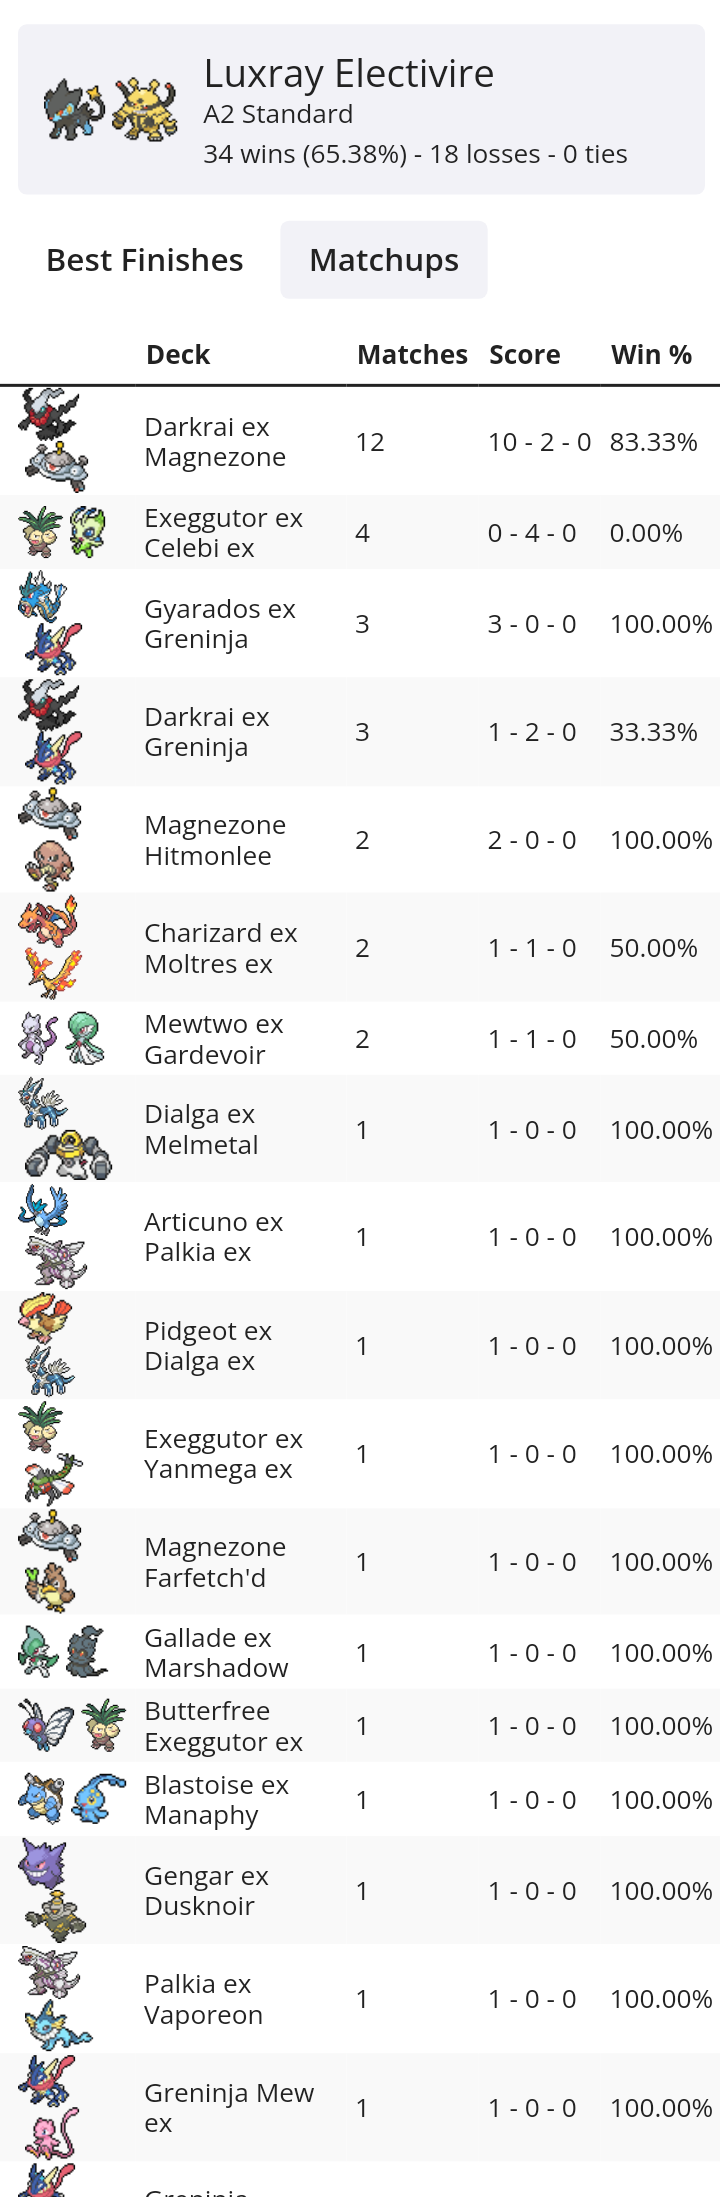Click the Gengar ex Dusknoir sprites

52,1890
